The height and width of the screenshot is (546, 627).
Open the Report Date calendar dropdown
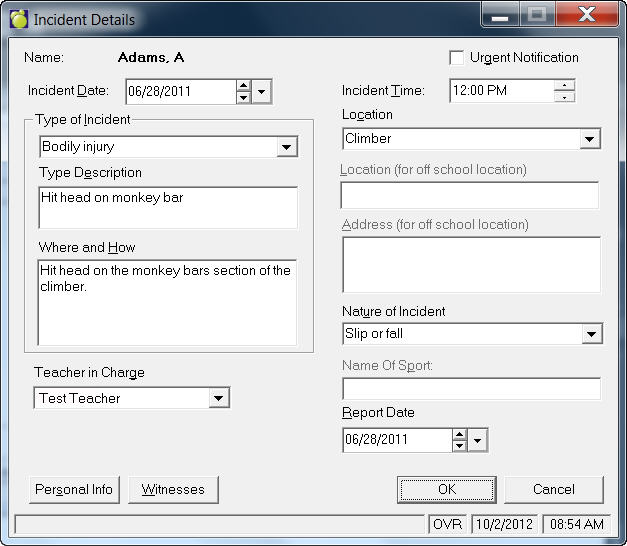(x=478, y=440)
